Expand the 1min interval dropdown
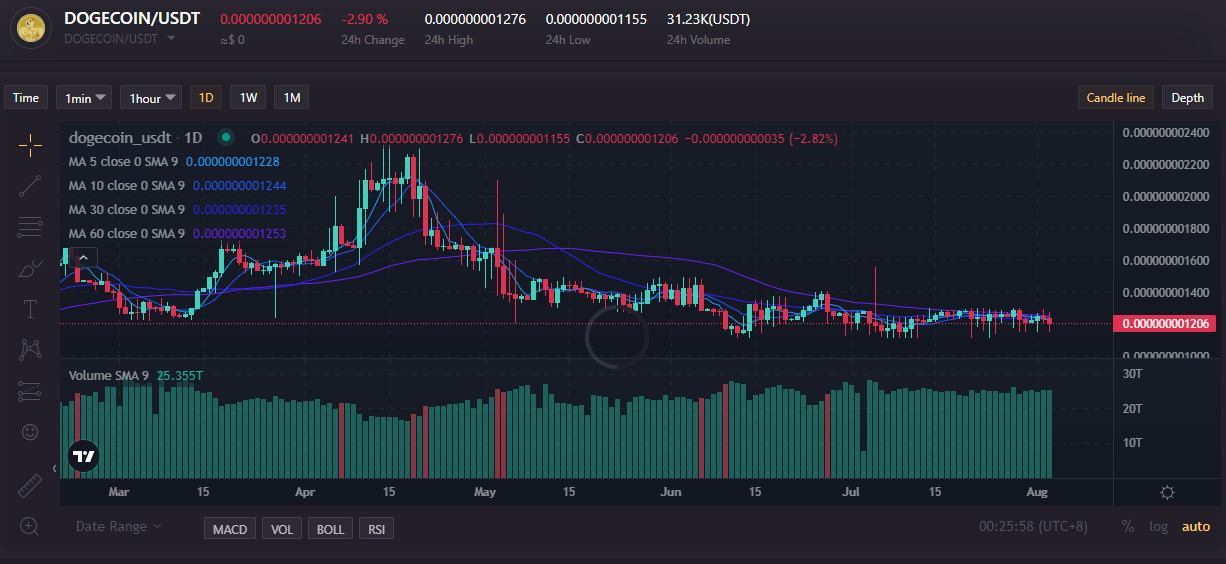The image size is (1226, 564). pos(84,97)
